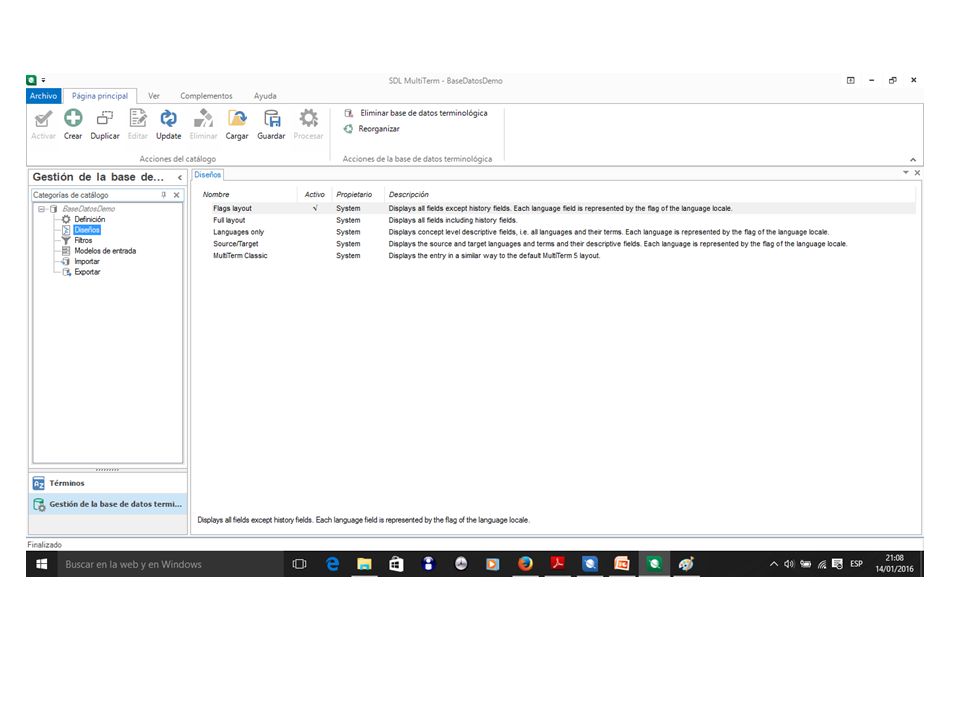This screenshot has height=720, width=960.
Task: Select Diseños in the catalog tree
Action: pos(87,230)
